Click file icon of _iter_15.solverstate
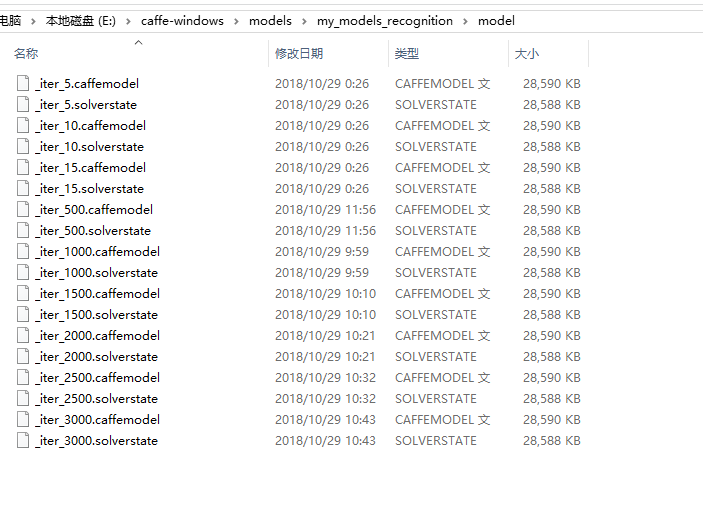 (23, 189)
